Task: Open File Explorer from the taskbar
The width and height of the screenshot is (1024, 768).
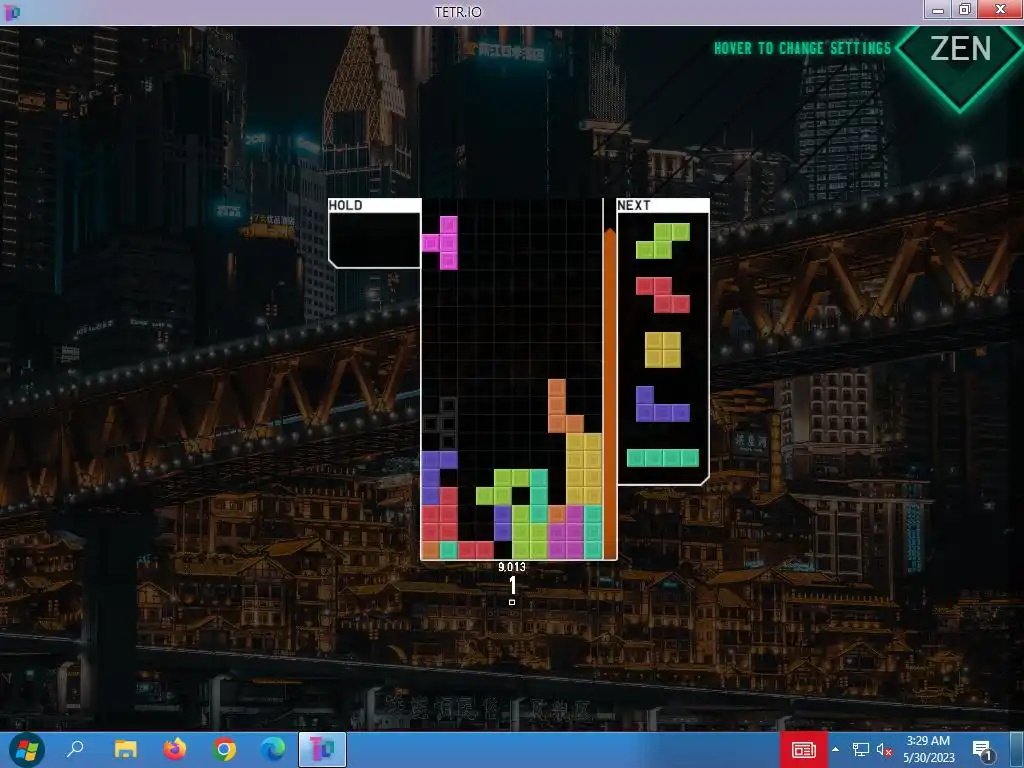Action: [125, 750]
